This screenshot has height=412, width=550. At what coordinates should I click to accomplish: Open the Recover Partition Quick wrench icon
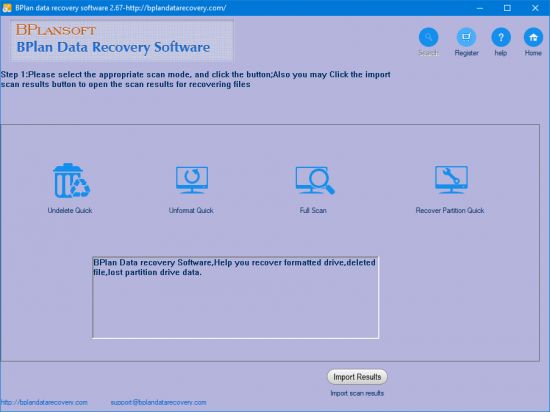(451, 180)
